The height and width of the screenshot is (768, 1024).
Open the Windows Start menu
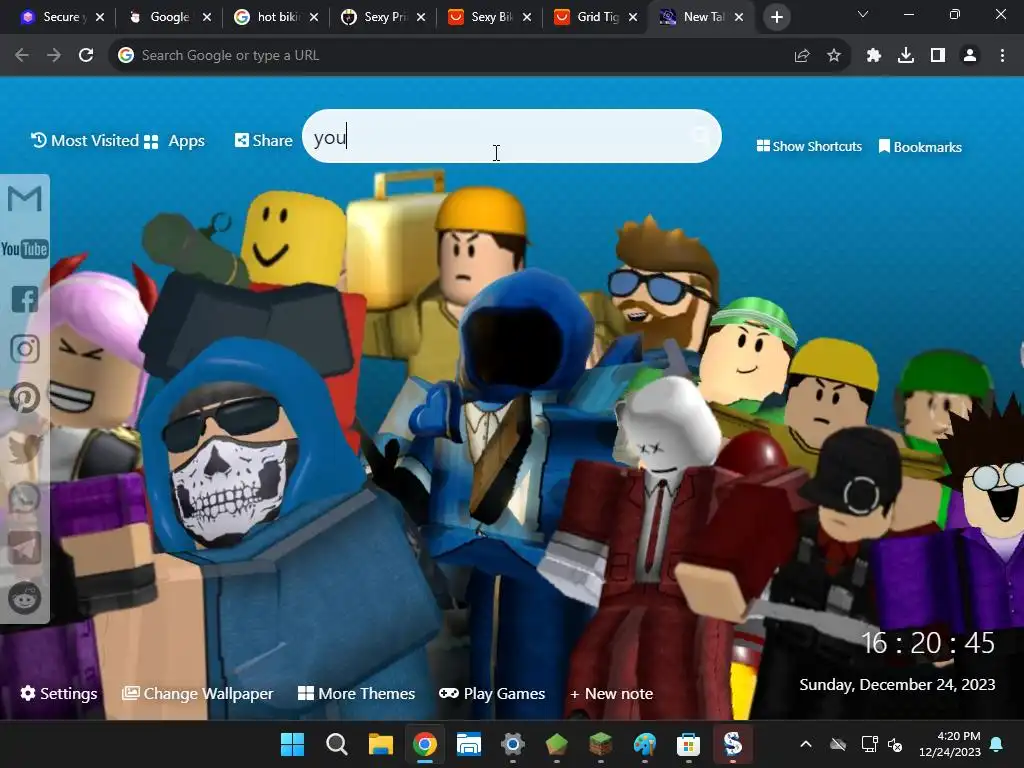pyautogui.click(x=292, y=744)
